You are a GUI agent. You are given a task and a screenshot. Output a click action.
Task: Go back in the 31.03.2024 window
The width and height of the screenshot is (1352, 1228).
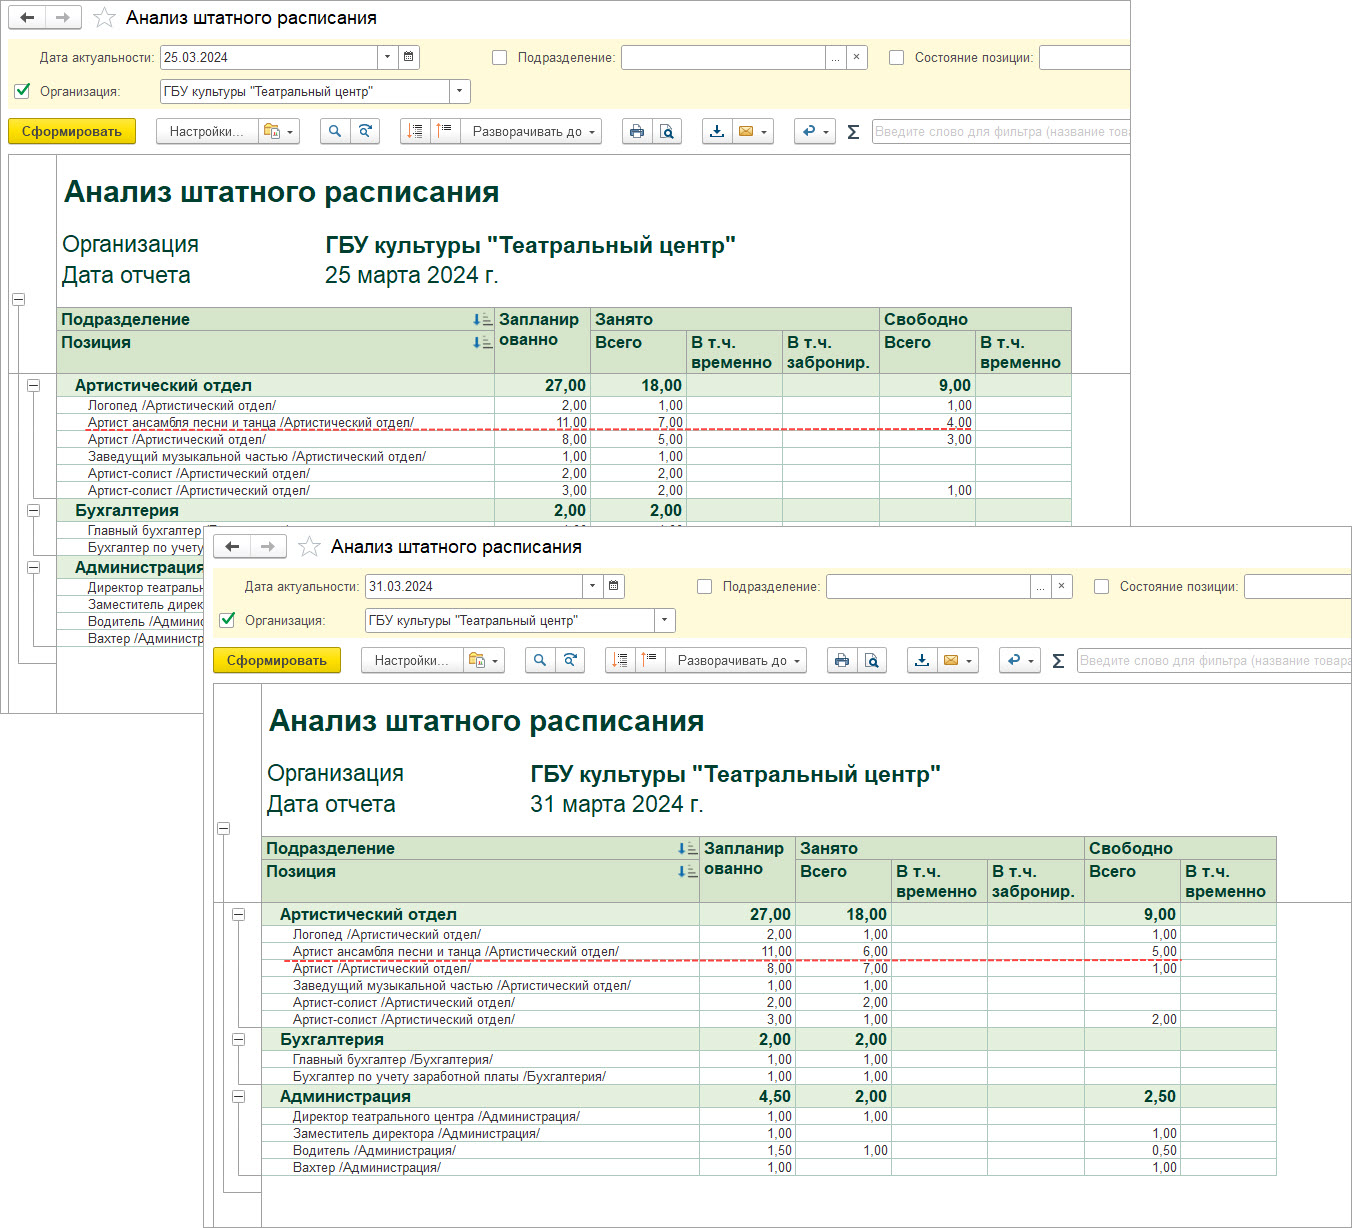pyautogui.click(x=232, y=547)
